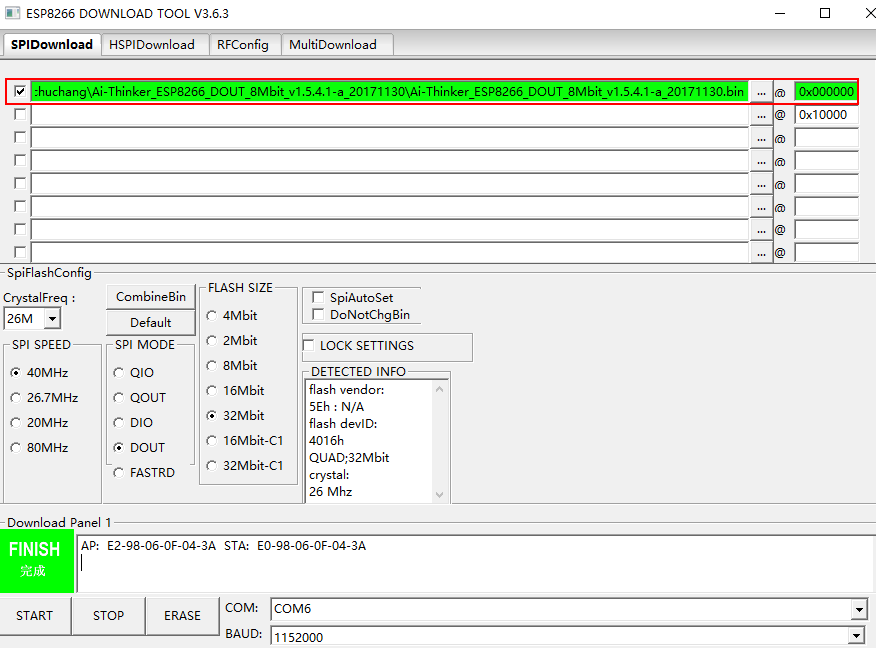This screenshot has width=876, height=648.
Task: Tick the checkbox for the 0x10000 row
Action: [20, 115]
